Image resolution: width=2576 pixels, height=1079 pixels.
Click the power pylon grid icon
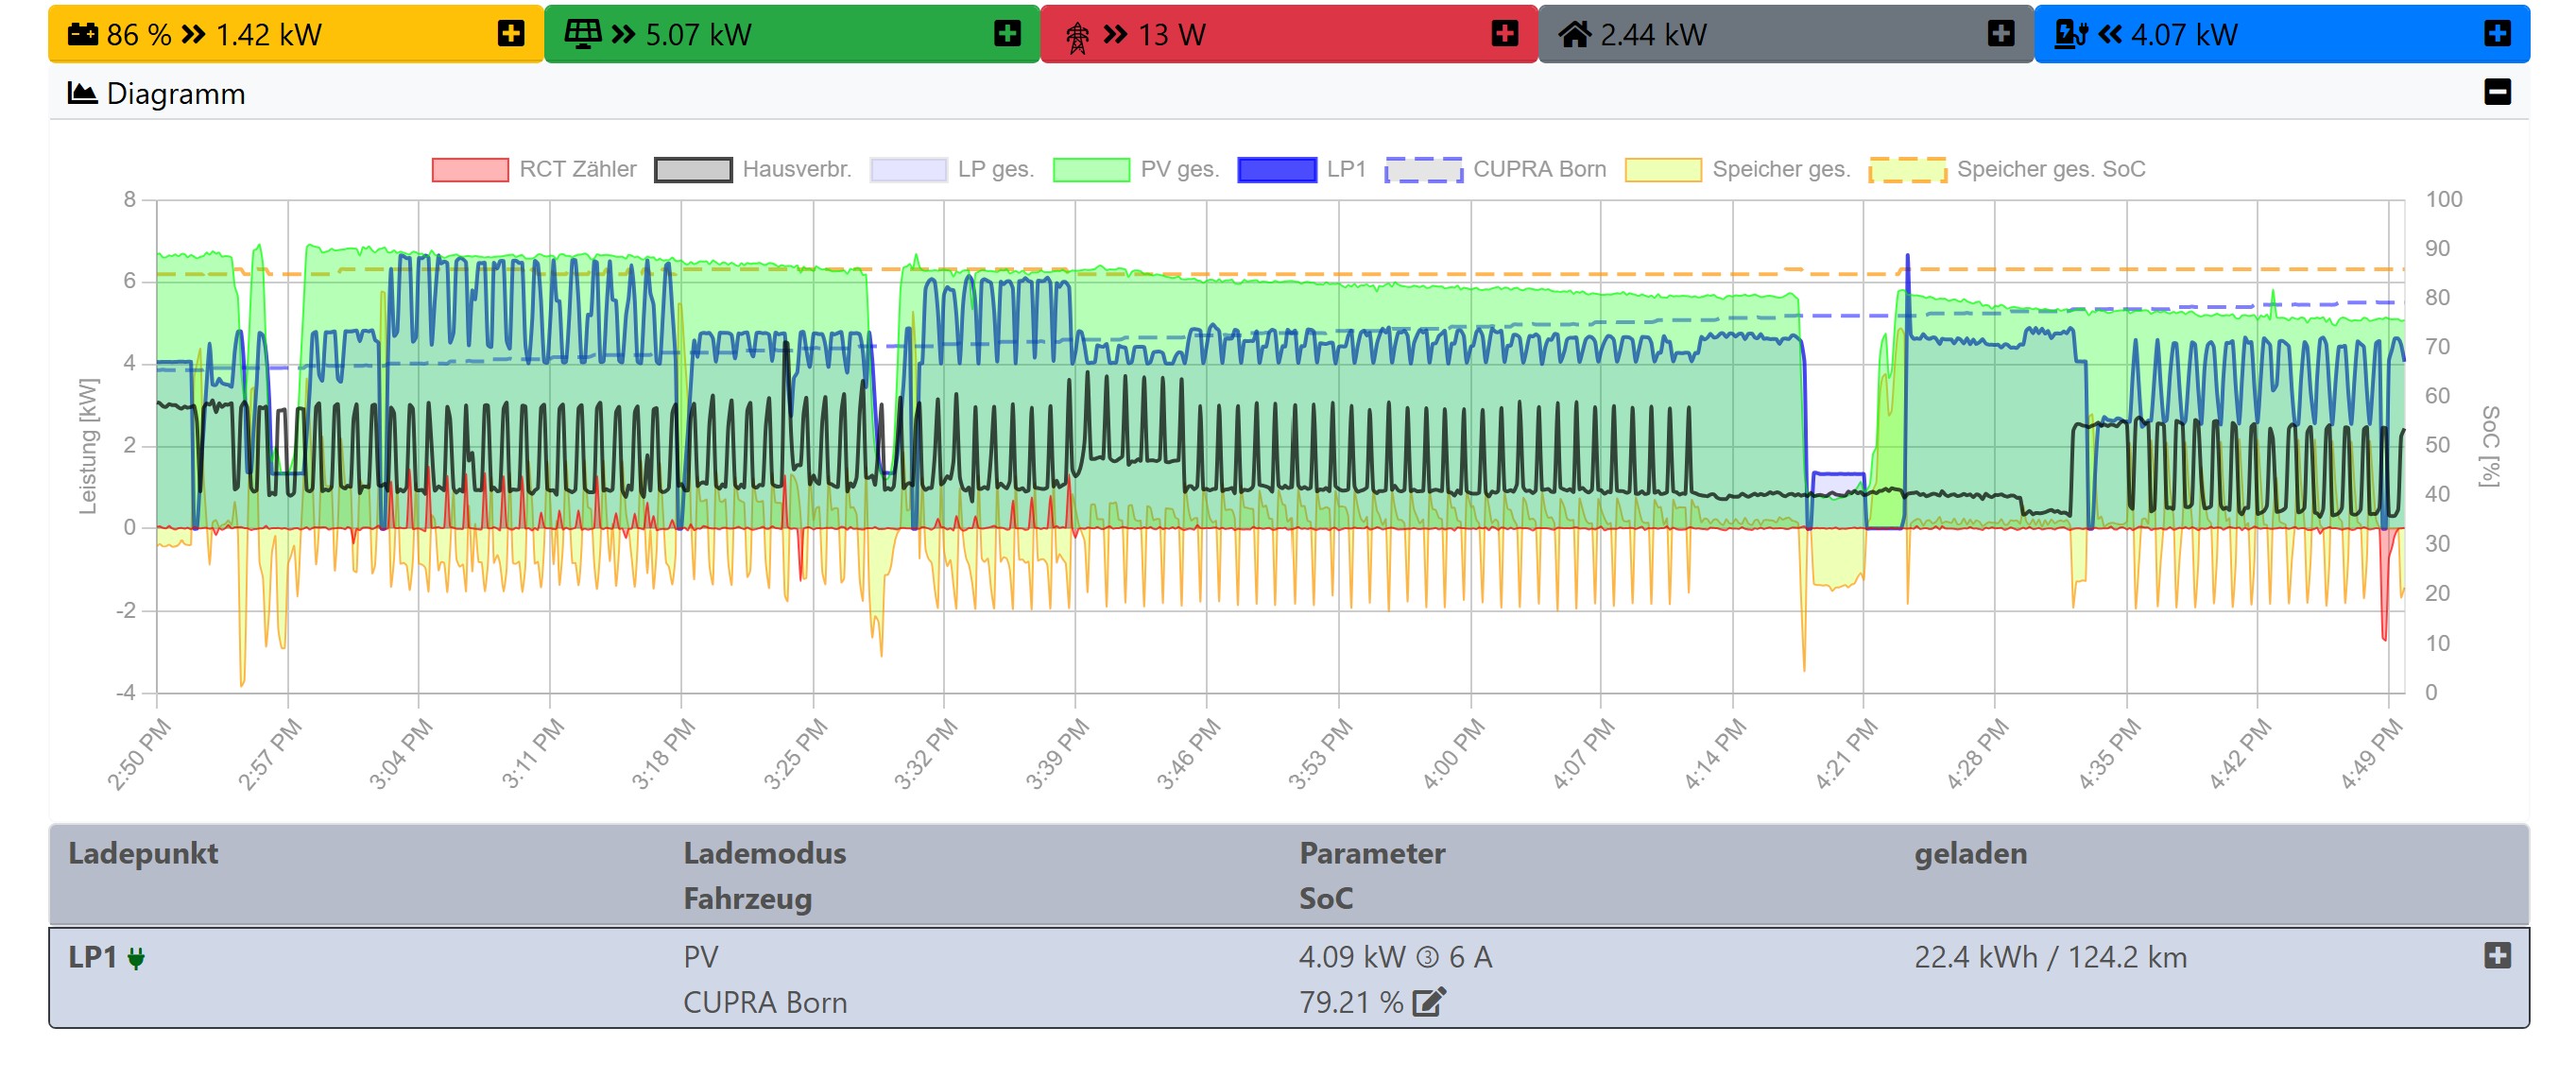[x=1077, y=37]
